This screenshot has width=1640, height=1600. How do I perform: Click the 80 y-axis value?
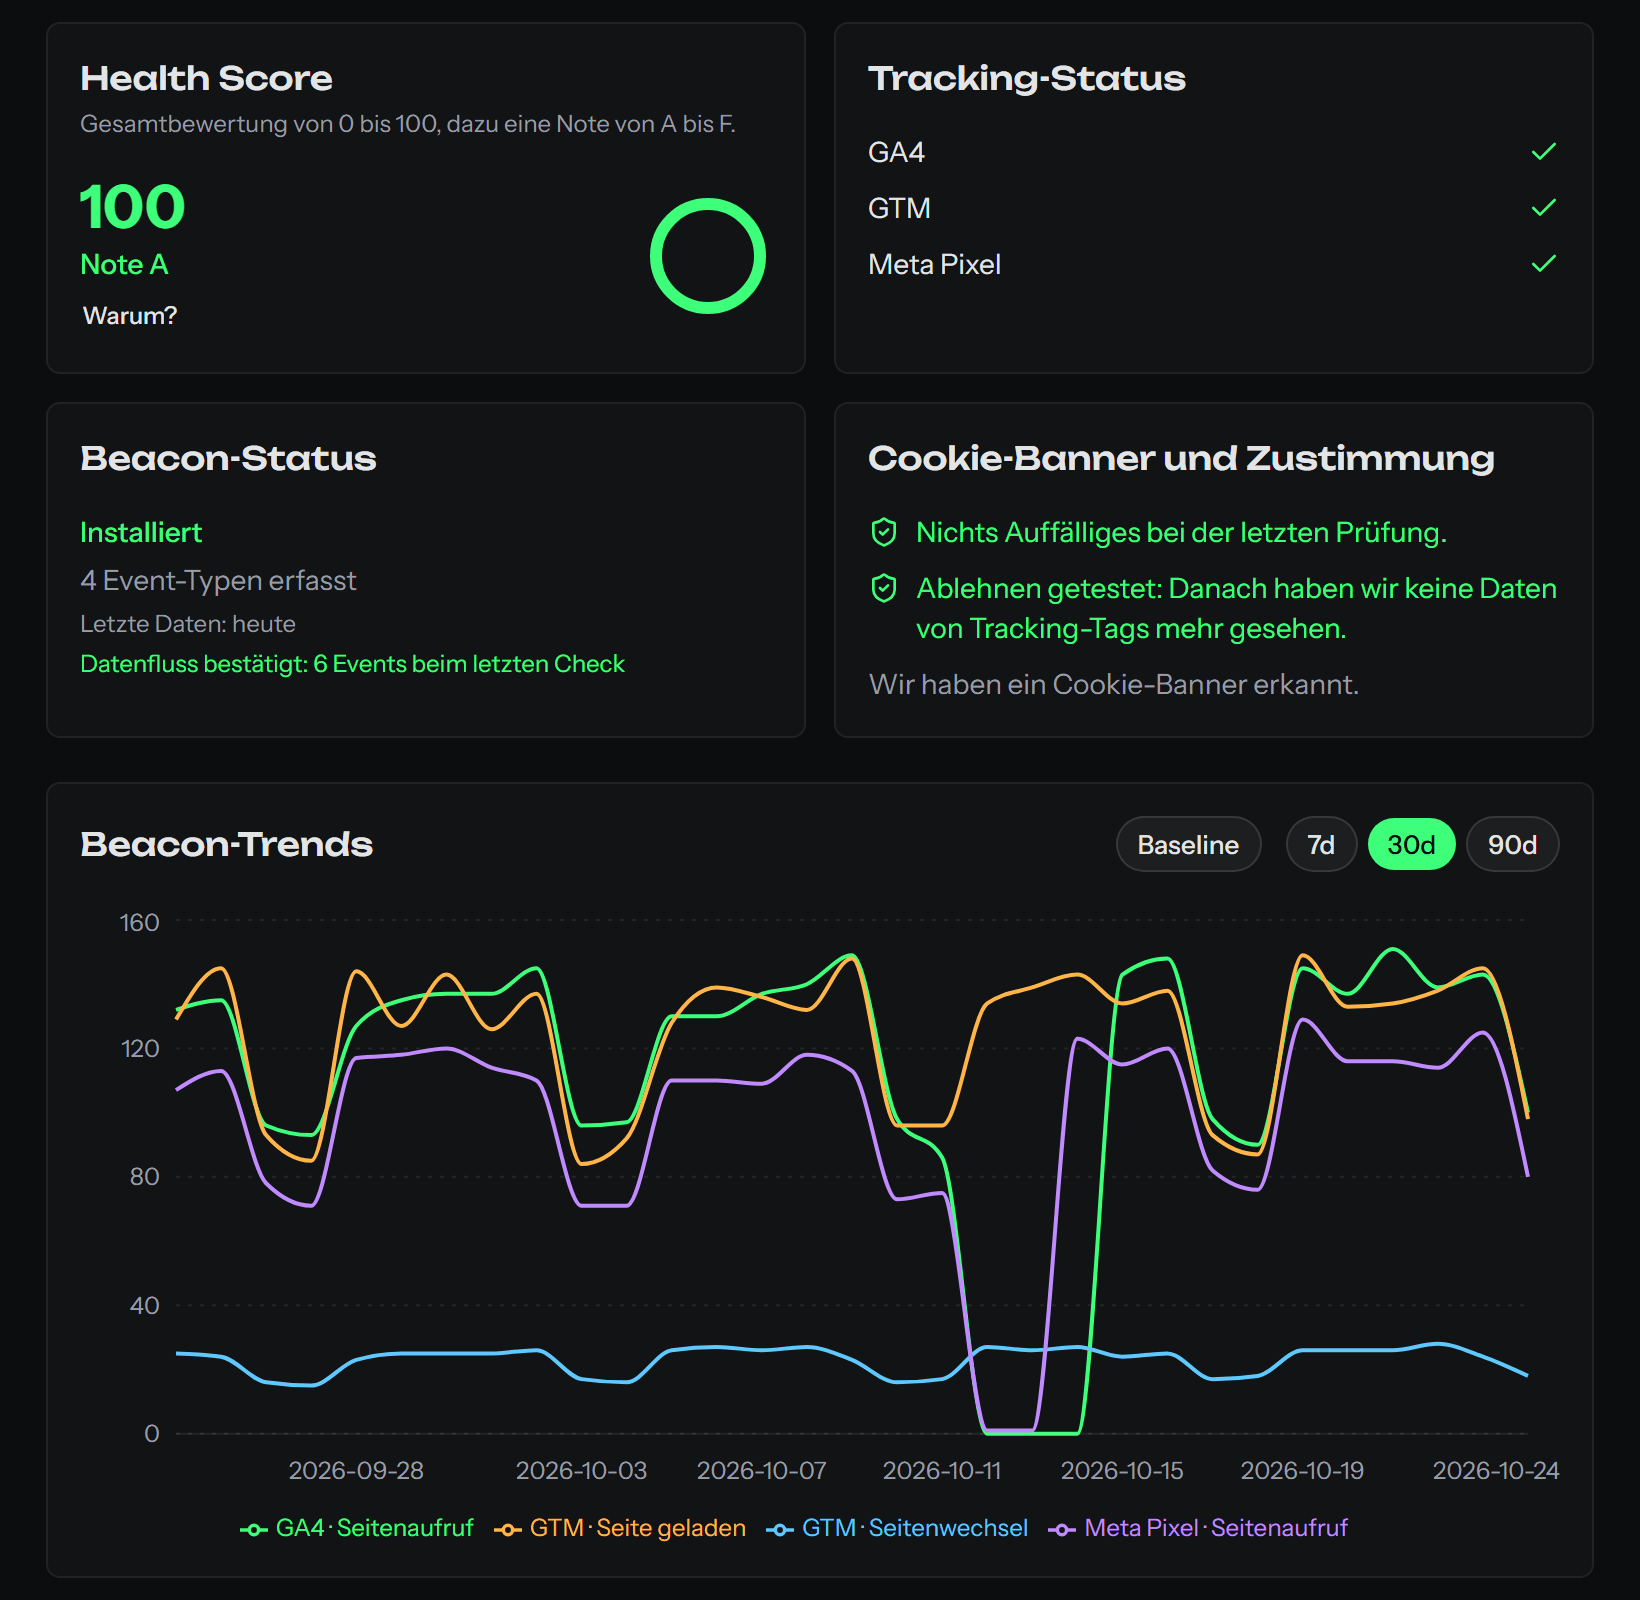(x=145, y=1176)
